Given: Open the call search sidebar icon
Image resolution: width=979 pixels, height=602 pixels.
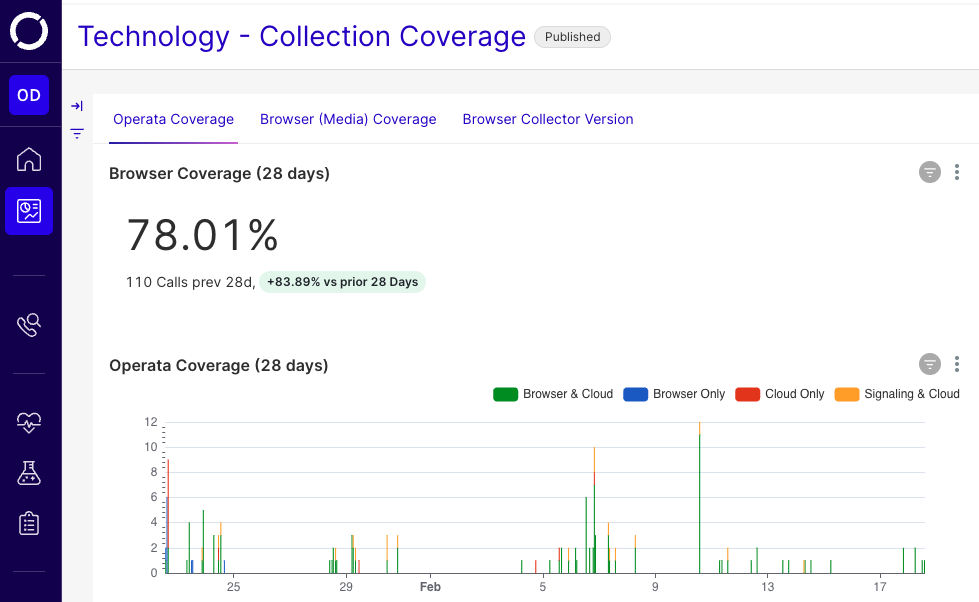Looking at the screenshot, I should (x=29, y=325).
